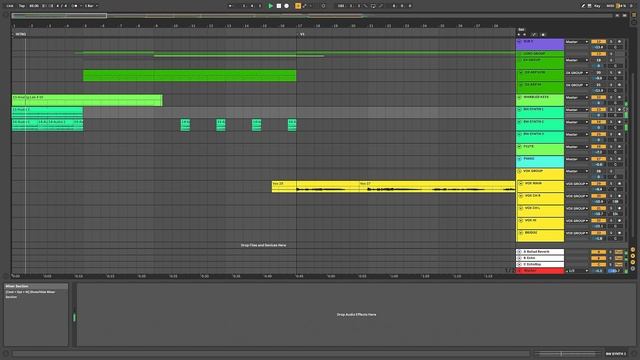640x360 pixels.
Task: Start playback with the Play button
Action: click(x=270, y=6)
